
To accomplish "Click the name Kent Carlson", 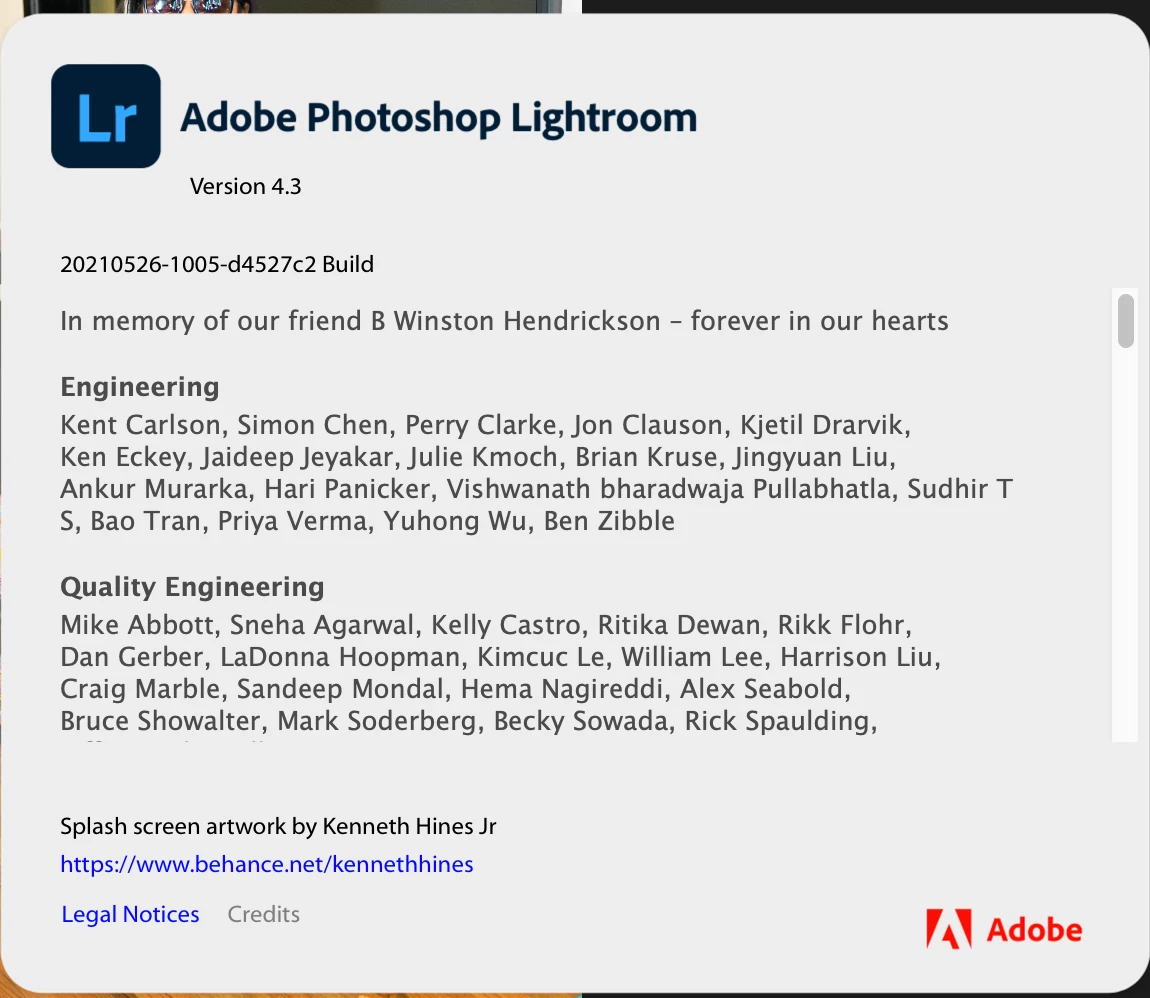I will (x=140, y=425).
